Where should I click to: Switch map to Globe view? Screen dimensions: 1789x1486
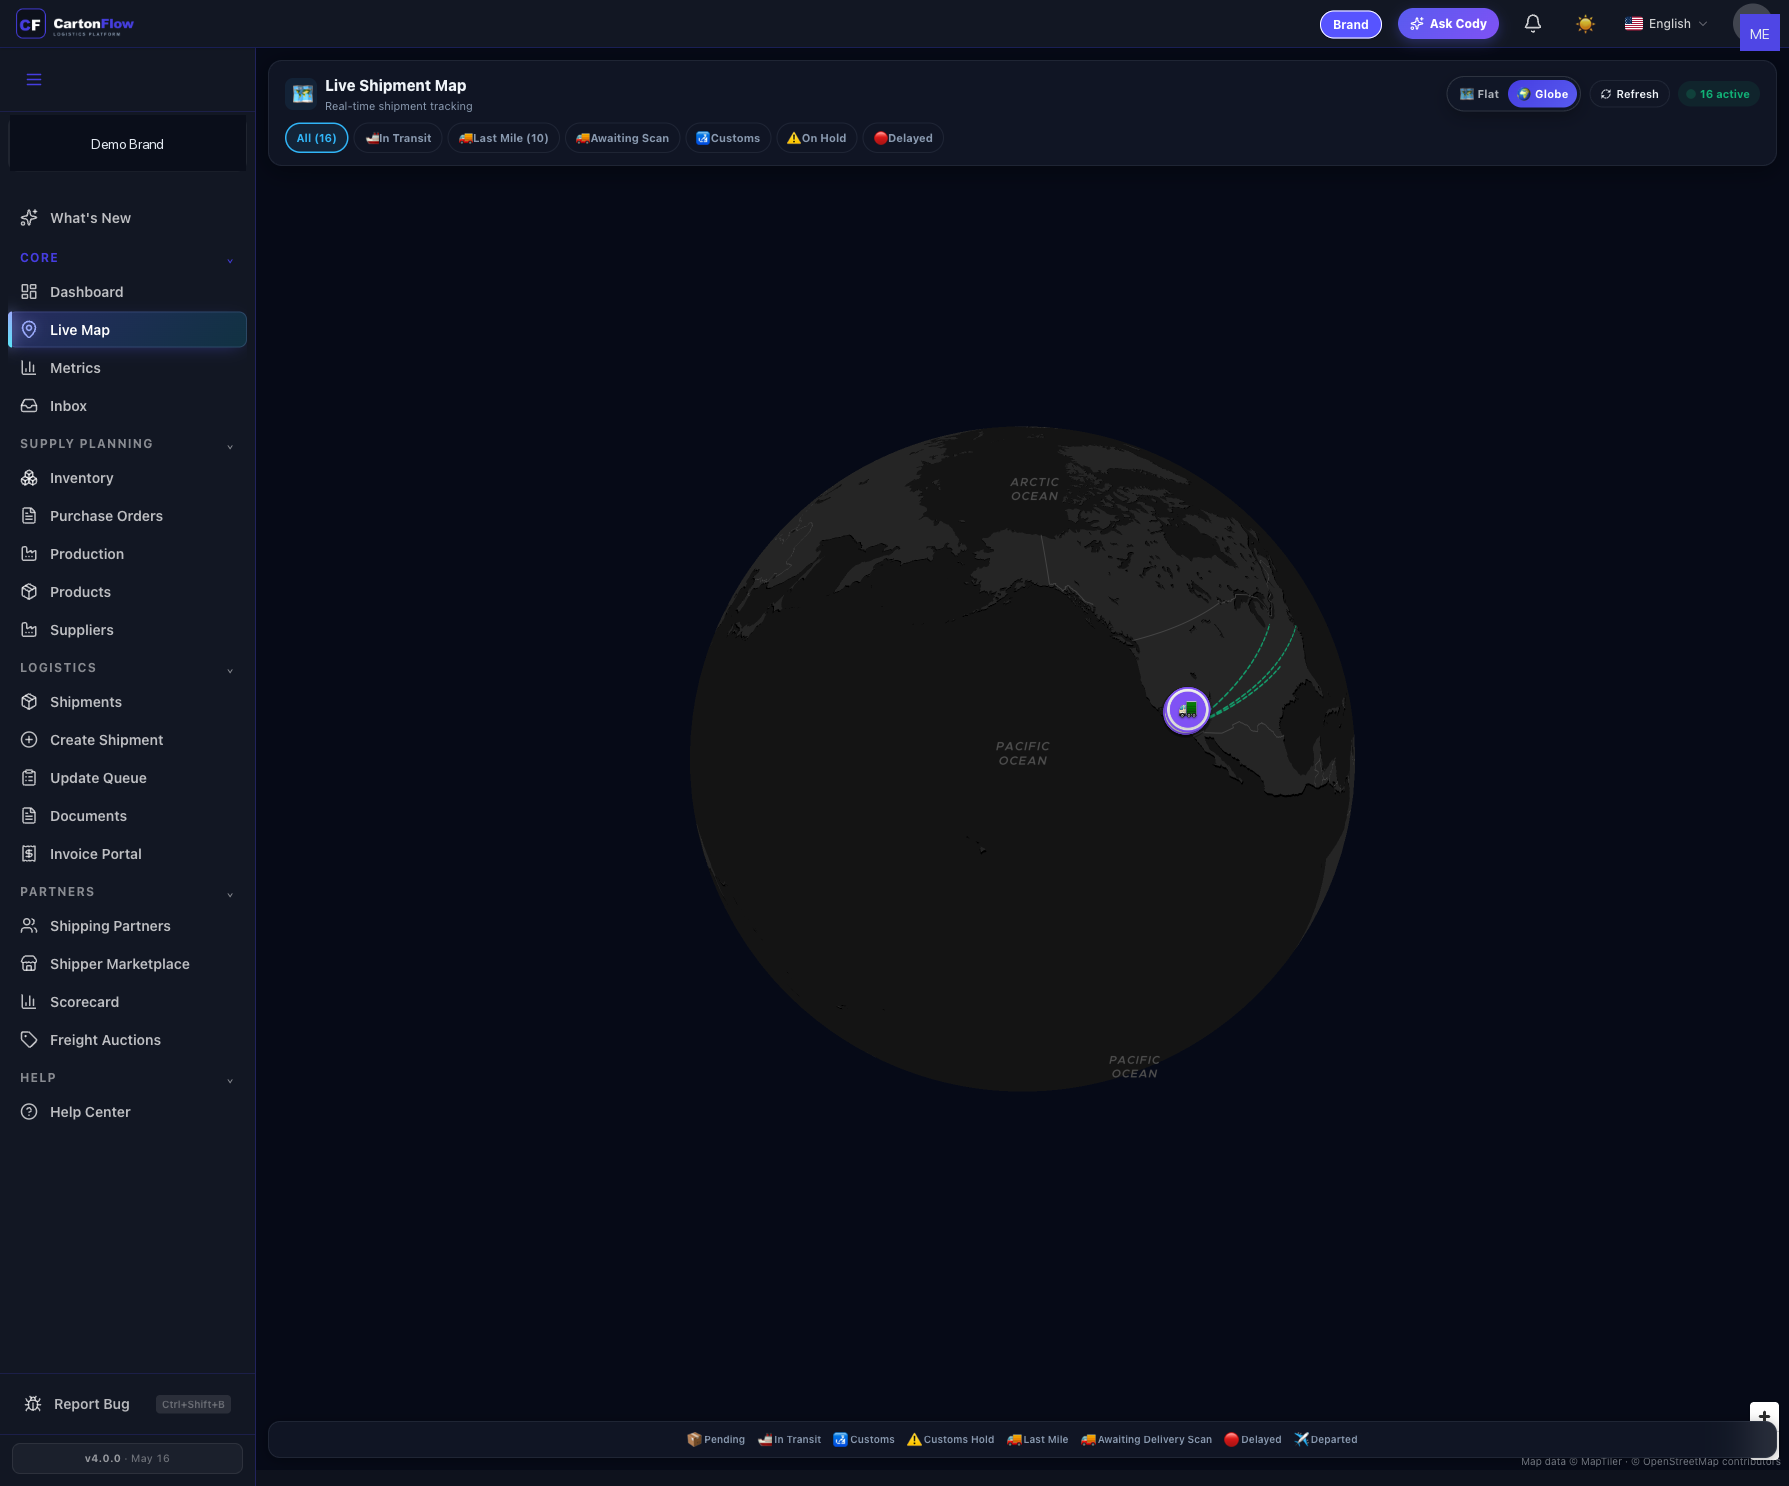coord(1543,94)
